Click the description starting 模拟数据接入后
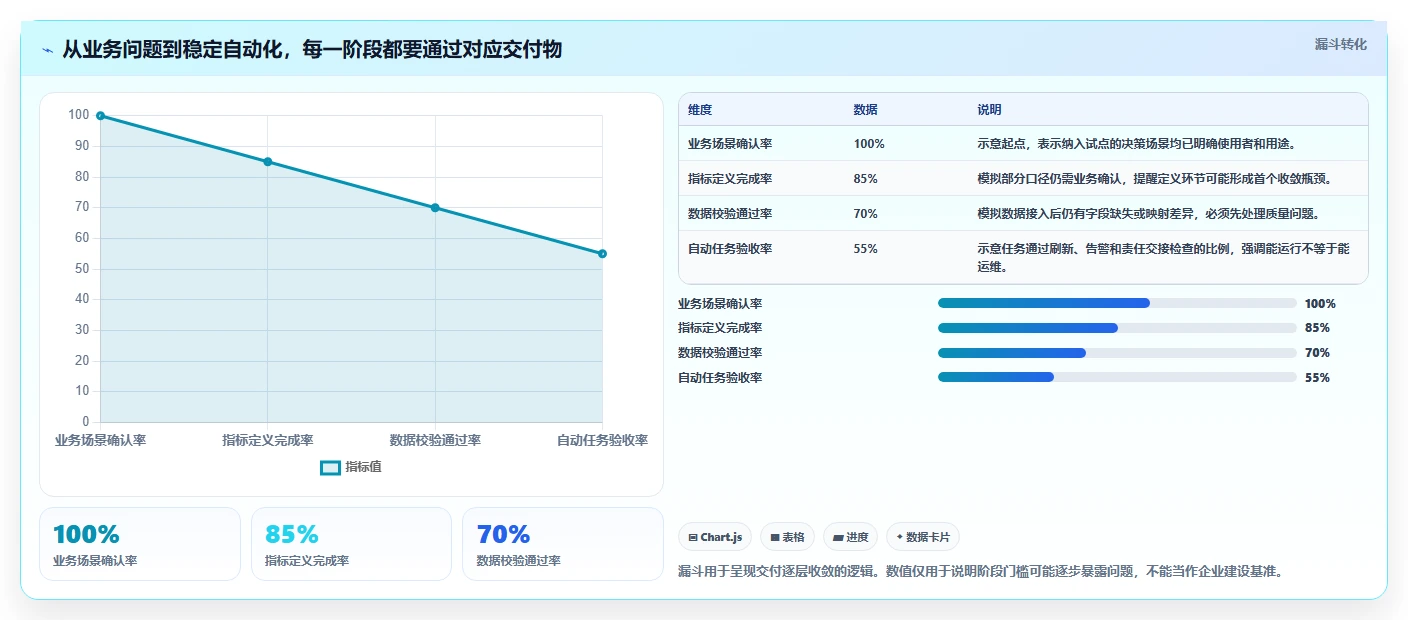Image resolution: width=1408 pixels, height=620 pixels. (x=1149, y=214)
